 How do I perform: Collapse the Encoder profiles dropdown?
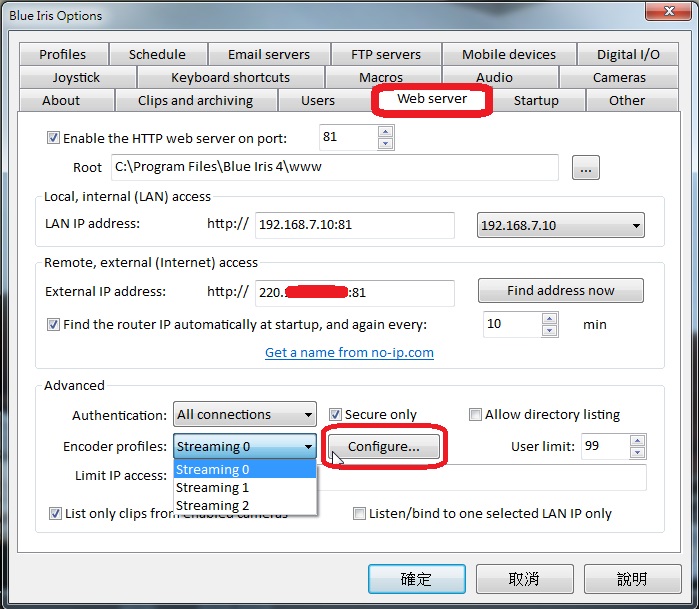245,446
